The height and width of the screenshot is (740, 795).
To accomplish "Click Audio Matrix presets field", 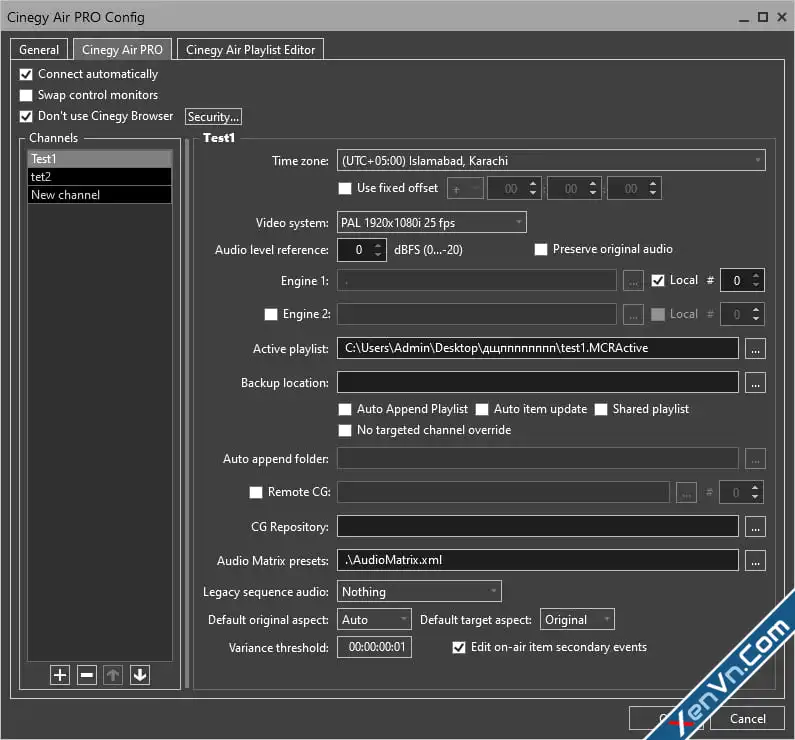I will coord(537,560).
